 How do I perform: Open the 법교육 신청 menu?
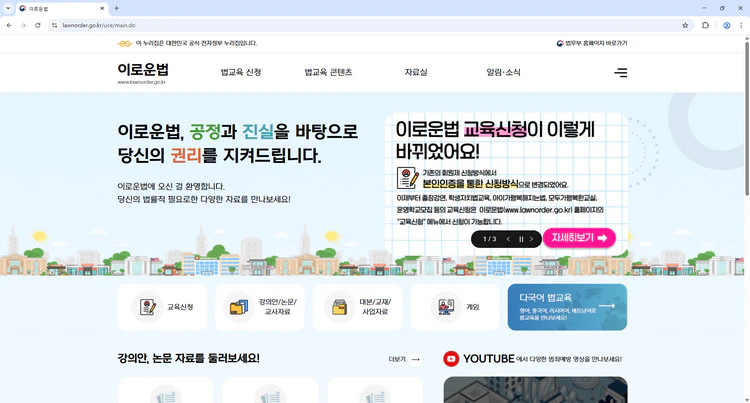[240, 73]
